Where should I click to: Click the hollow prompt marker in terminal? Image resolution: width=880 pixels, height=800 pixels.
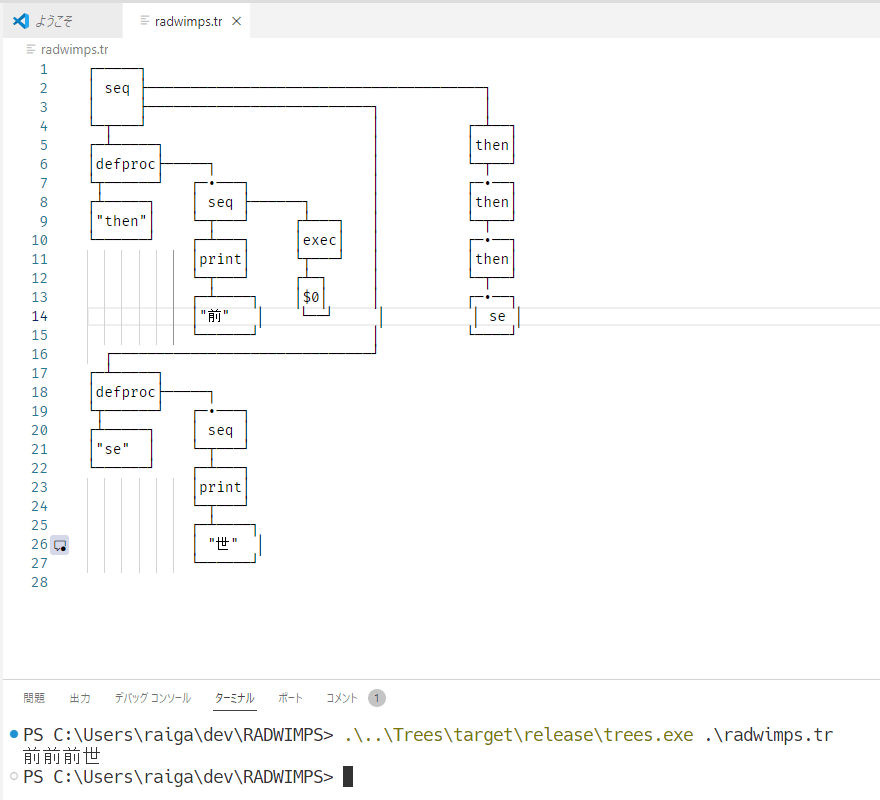(14, 776)
